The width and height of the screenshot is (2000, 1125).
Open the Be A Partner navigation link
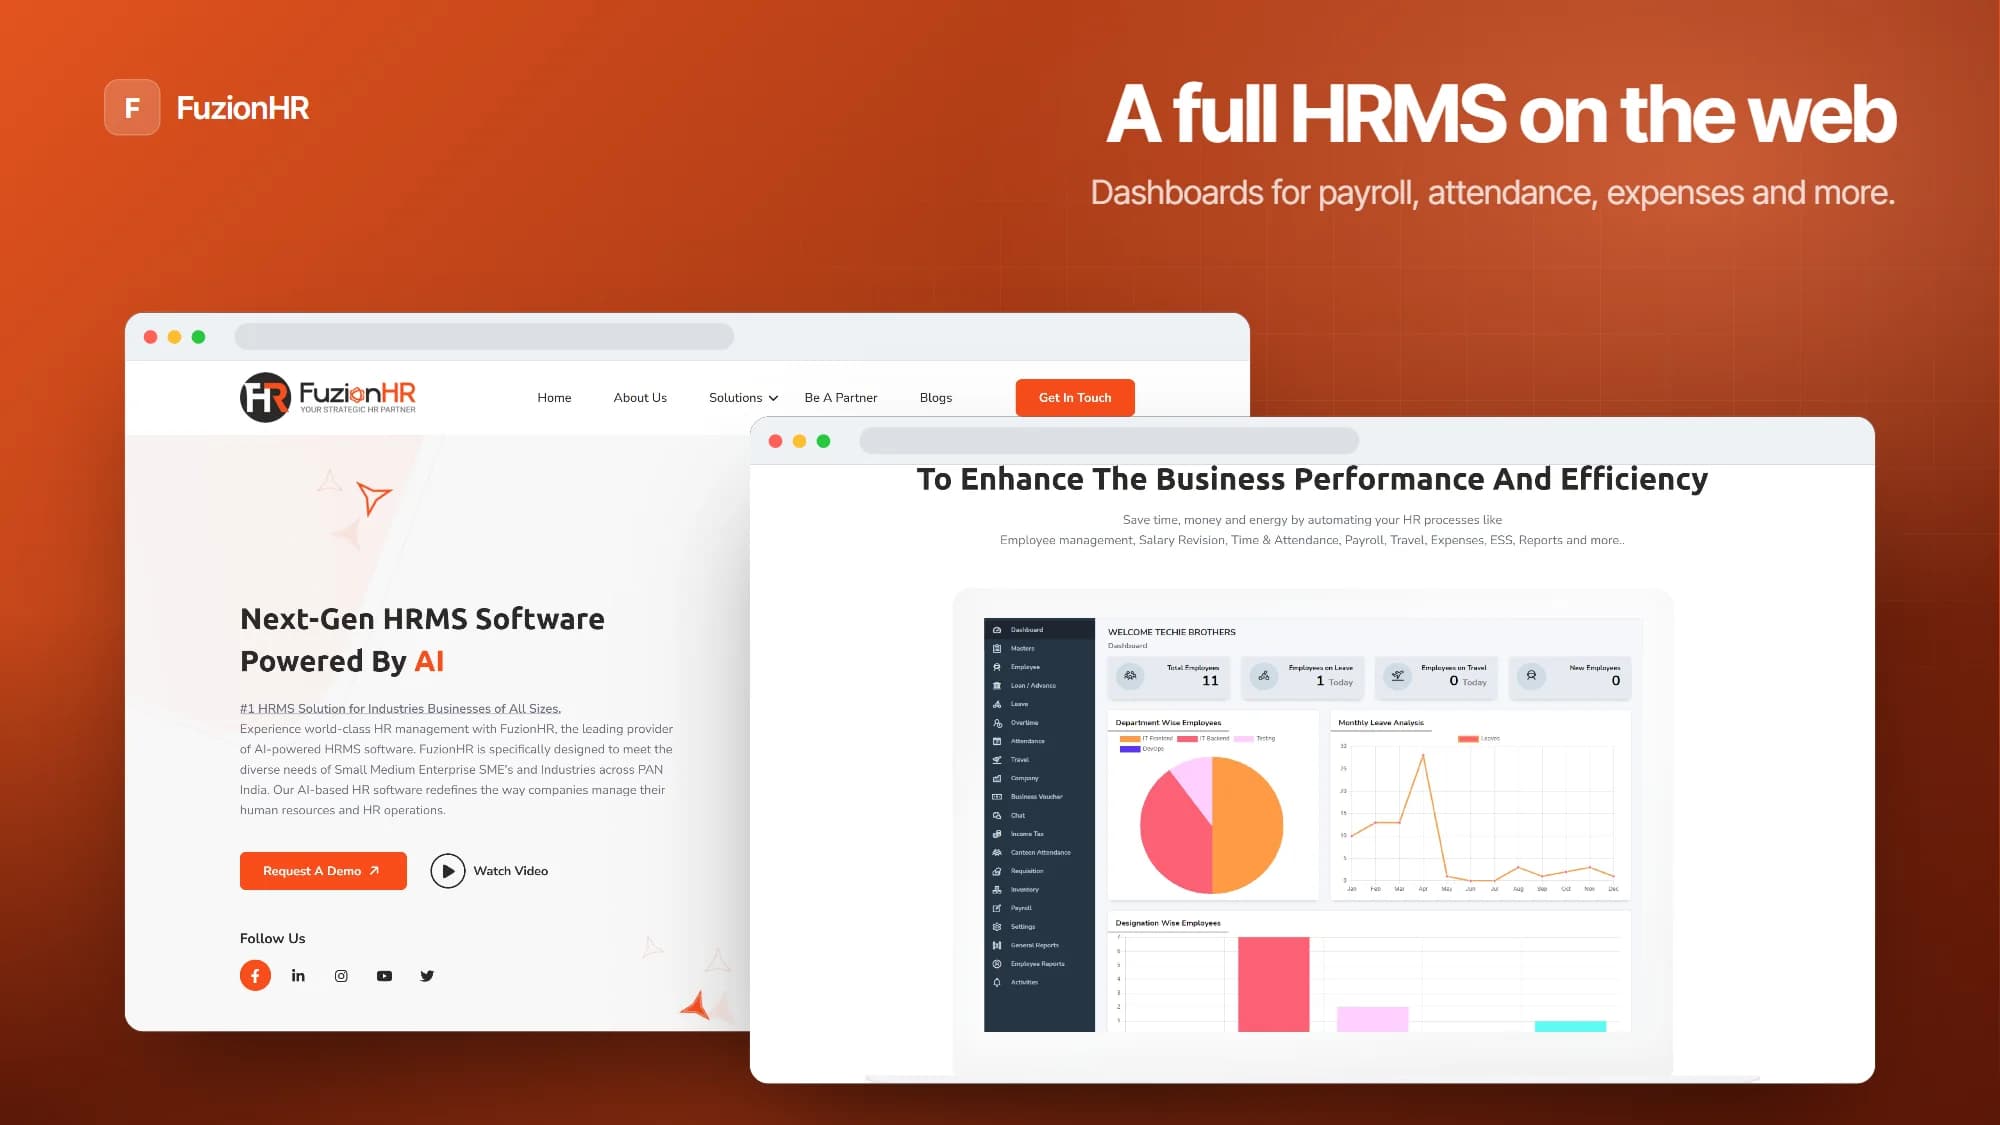[841, 398]
